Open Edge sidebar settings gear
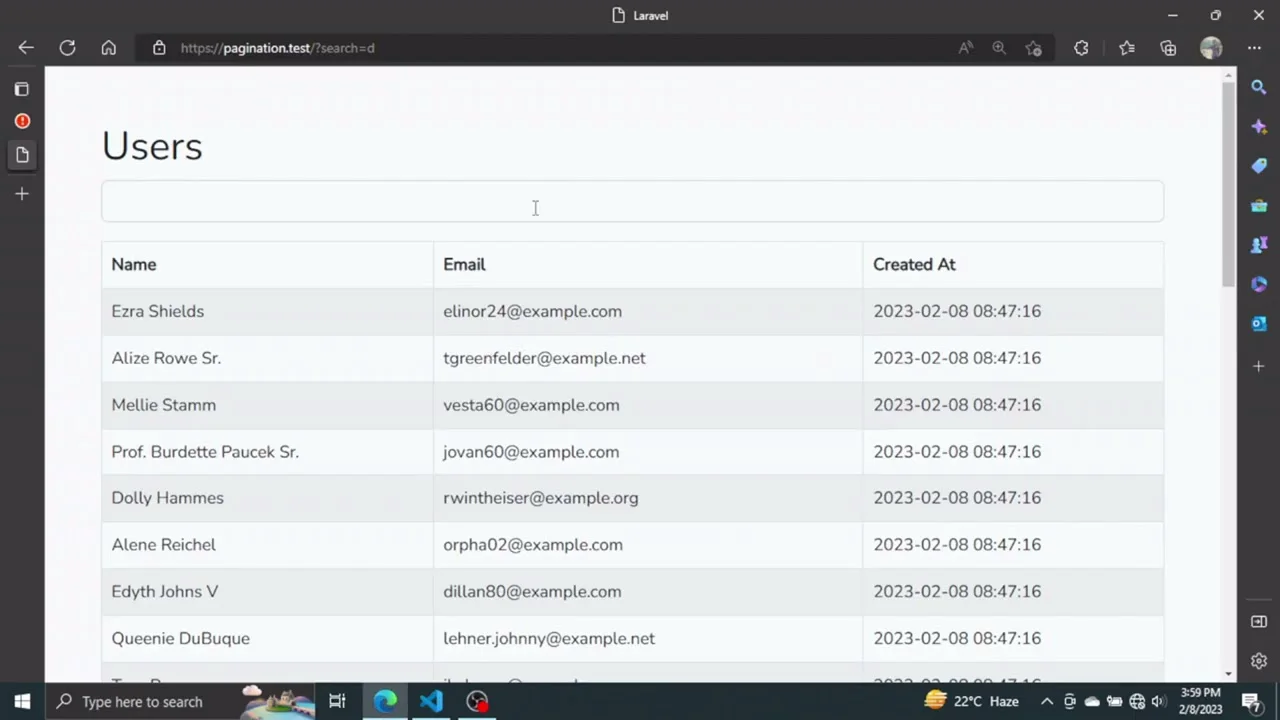 1259,661
